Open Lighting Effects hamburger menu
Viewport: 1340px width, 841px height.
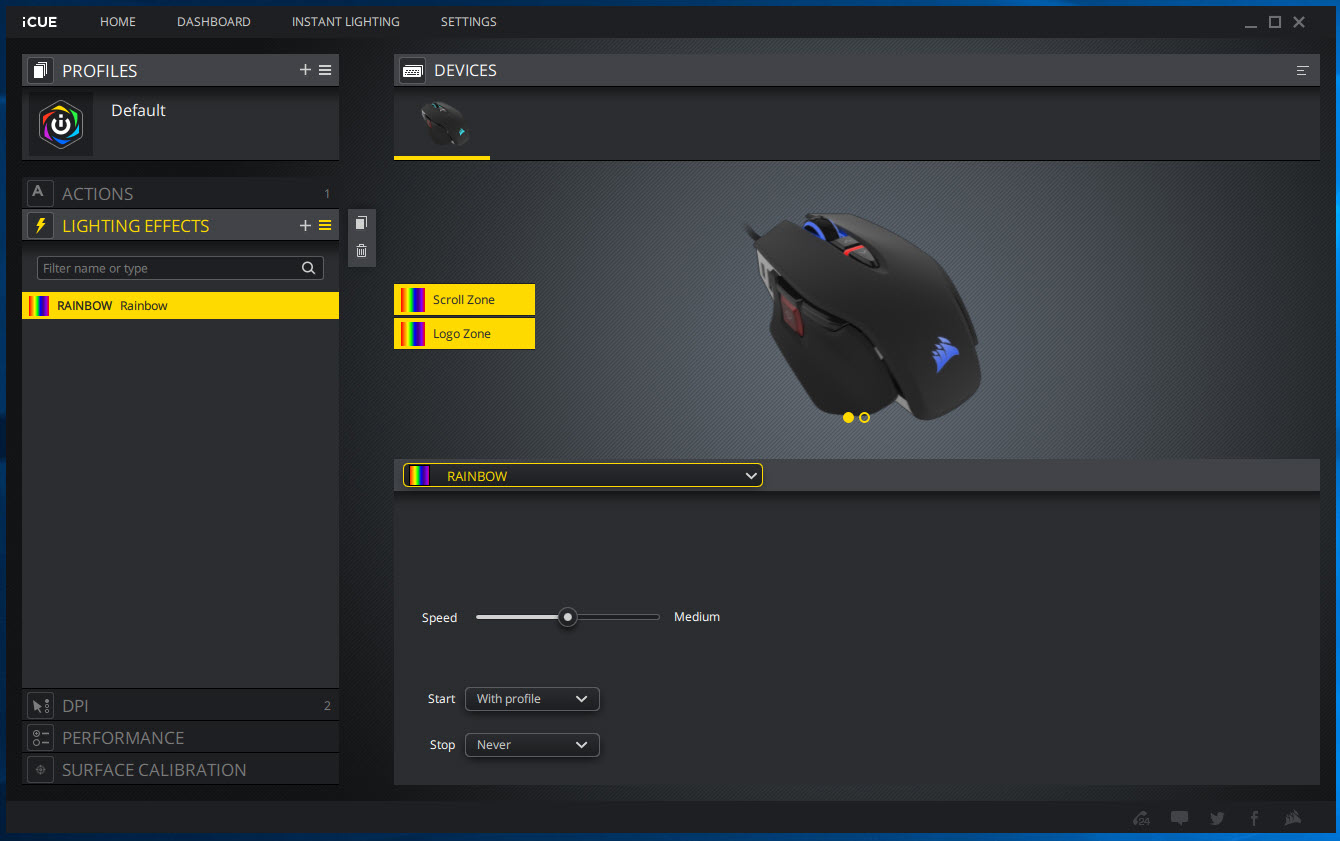click(x=325, y=225)
